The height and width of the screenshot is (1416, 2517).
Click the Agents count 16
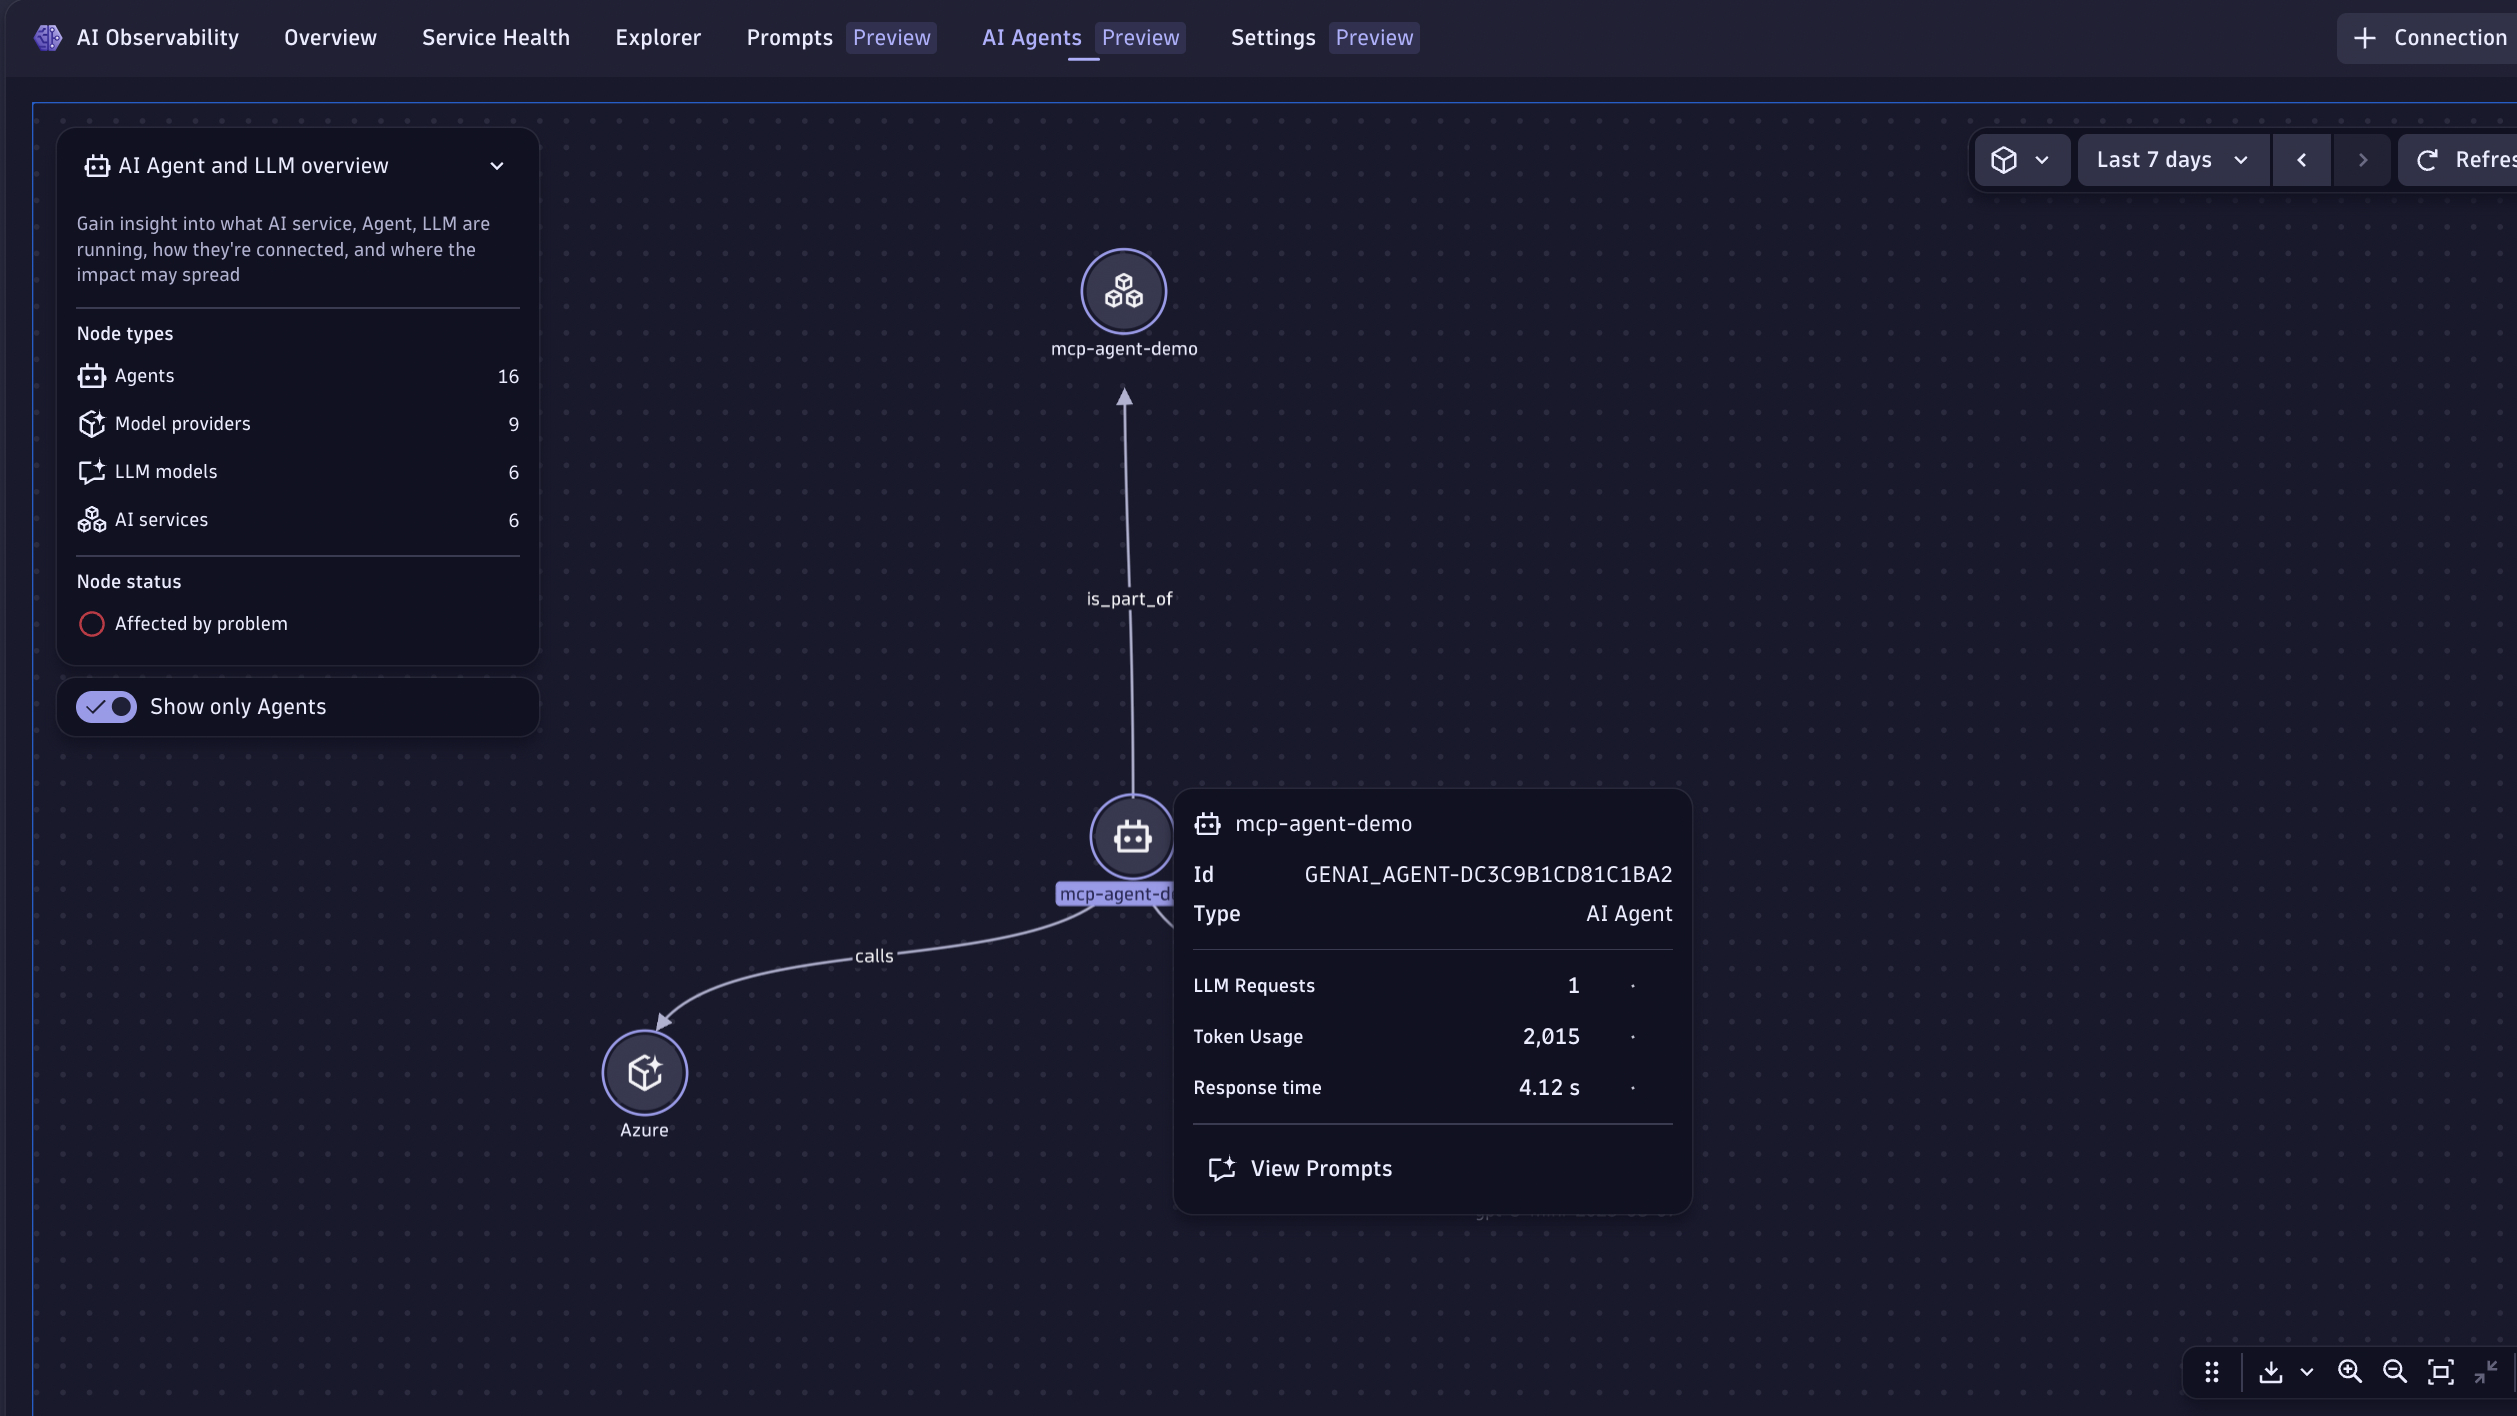(x=508, y=377)
